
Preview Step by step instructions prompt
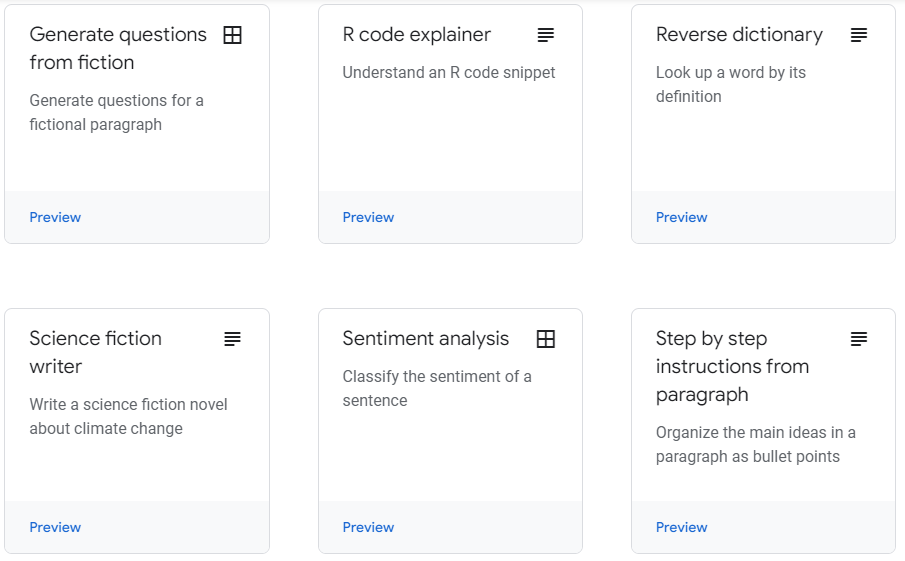[x=682, y=528]
